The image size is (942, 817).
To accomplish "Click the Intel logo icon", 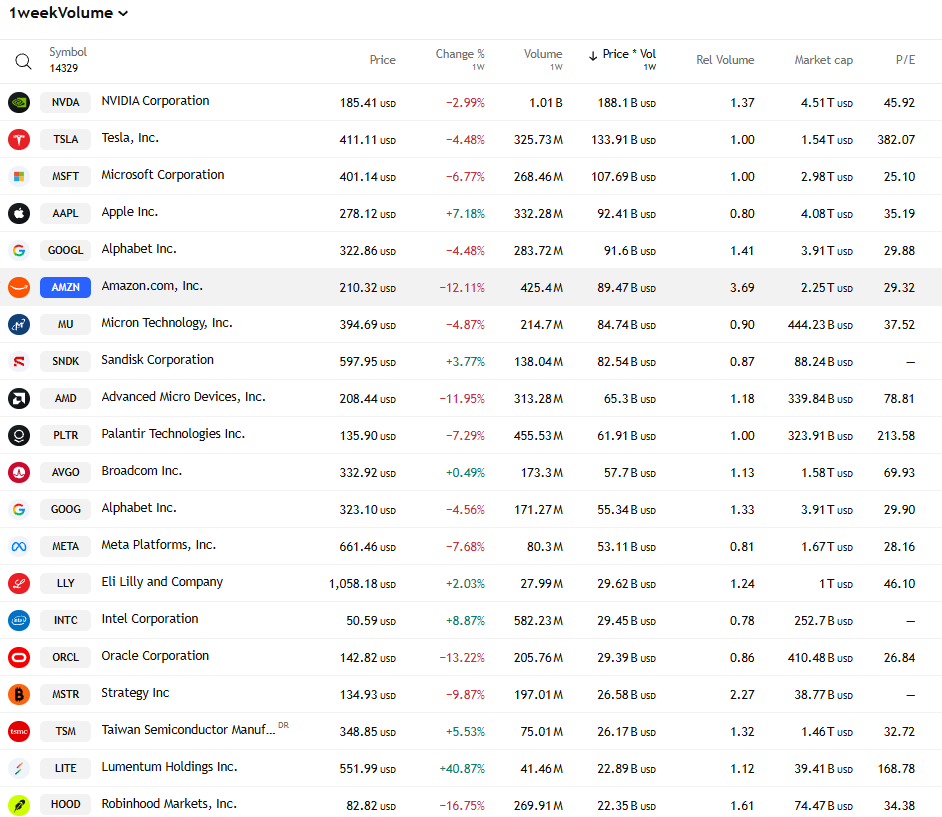I will tap(19, 621).
